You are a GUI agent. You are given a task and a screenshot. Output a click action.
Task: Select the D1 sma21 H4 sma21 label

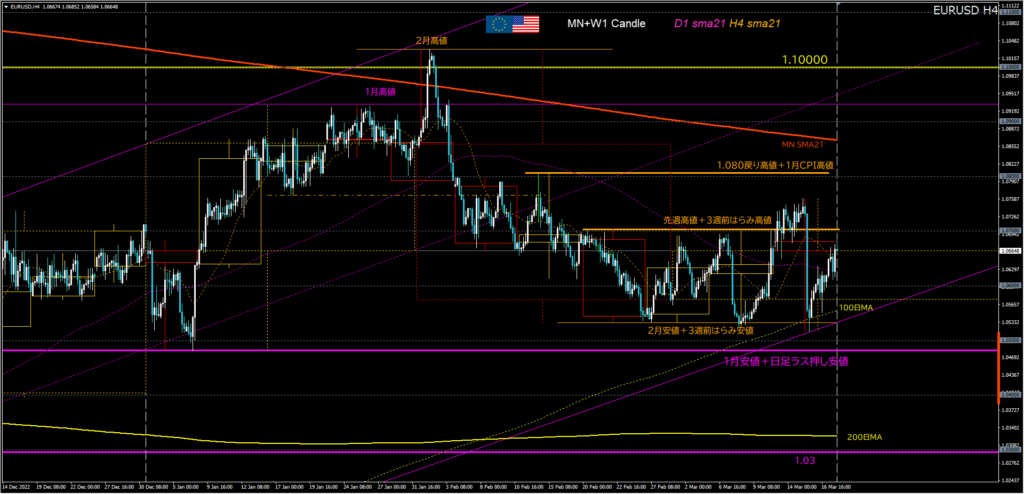tap(722, 24)
